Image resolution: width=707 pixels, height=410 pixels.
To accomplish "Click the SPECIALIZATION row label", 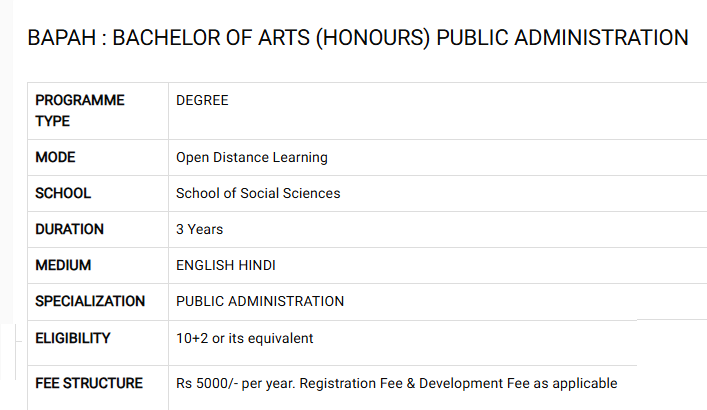I will coord(90,301).
